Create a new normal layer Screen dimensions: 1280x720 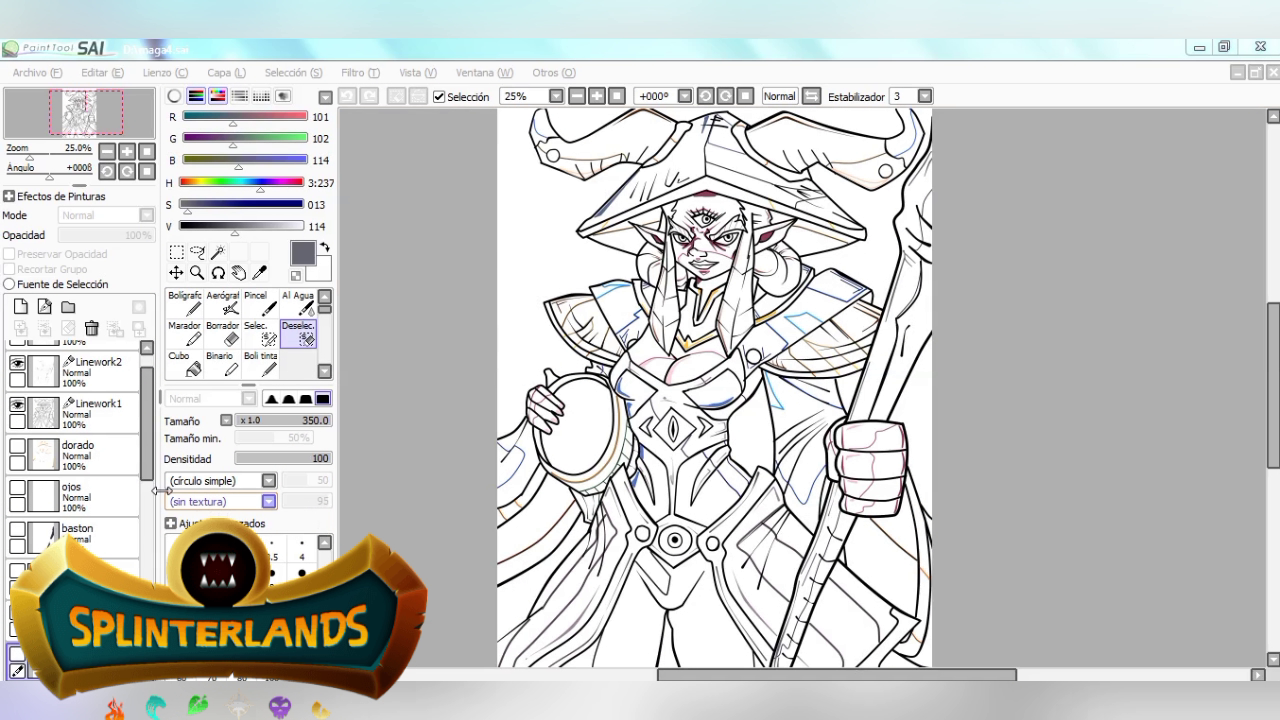tap(20, 307)
